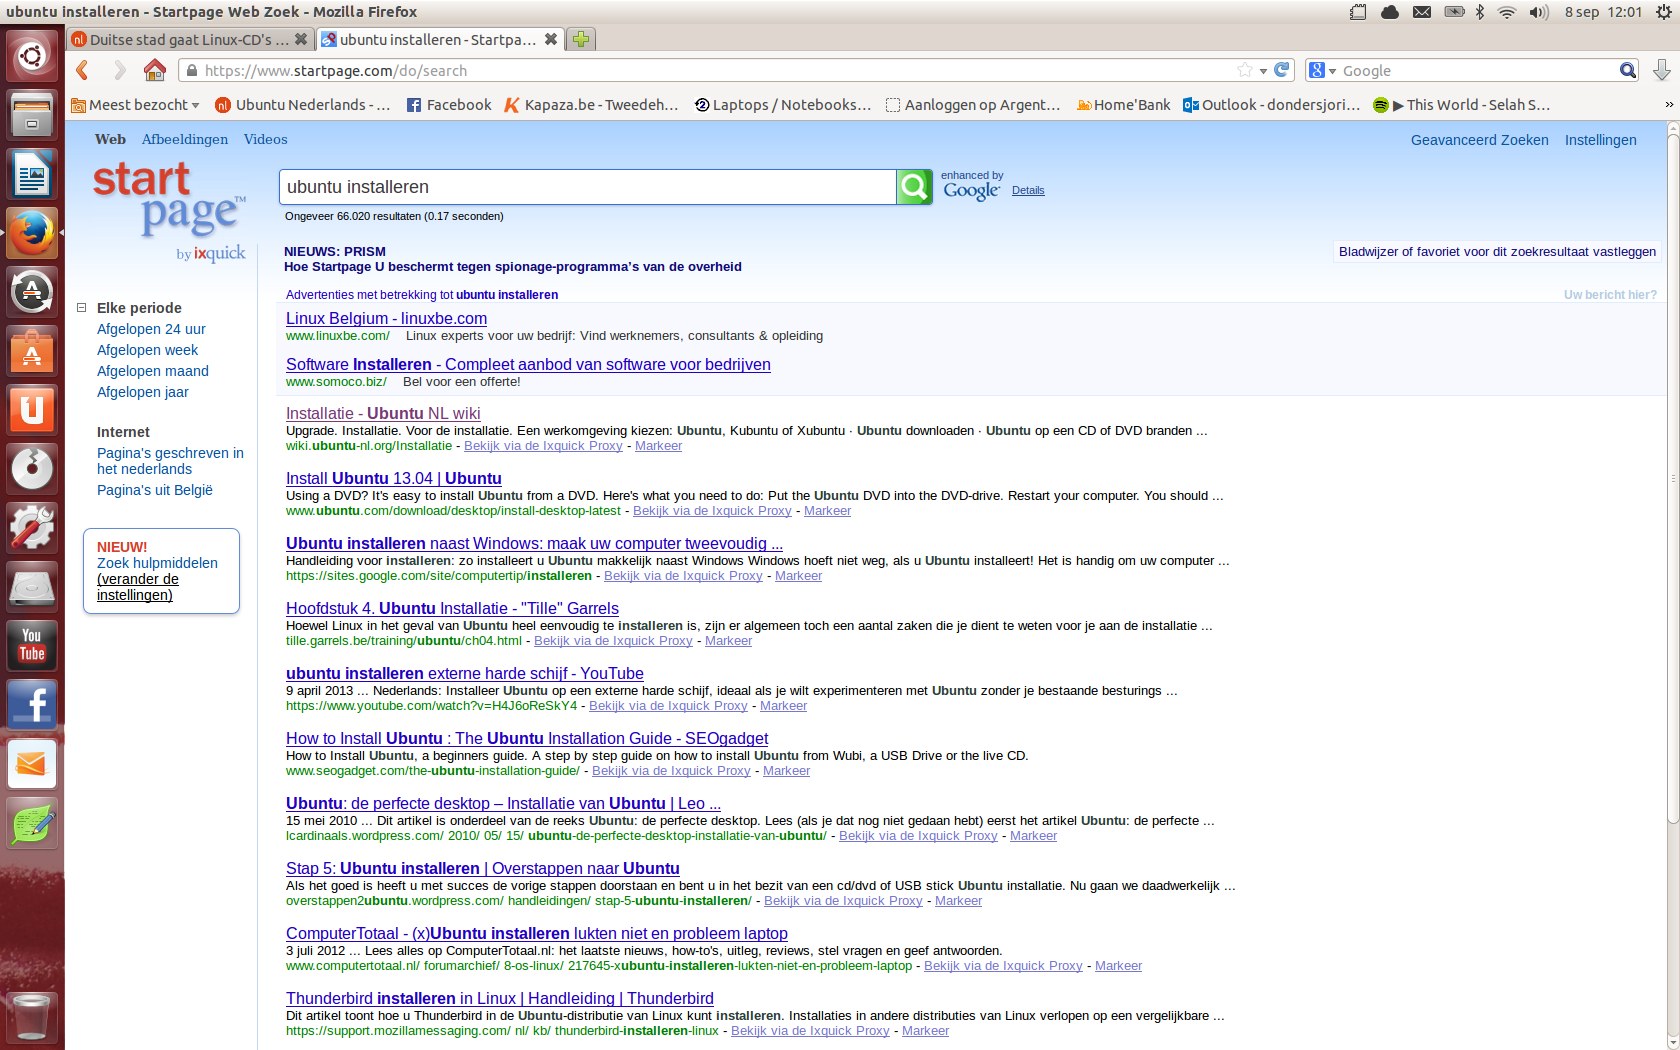Open Software Updater in the launcher
Screen dimensions: 1680x1050
(x=32, y=292)
